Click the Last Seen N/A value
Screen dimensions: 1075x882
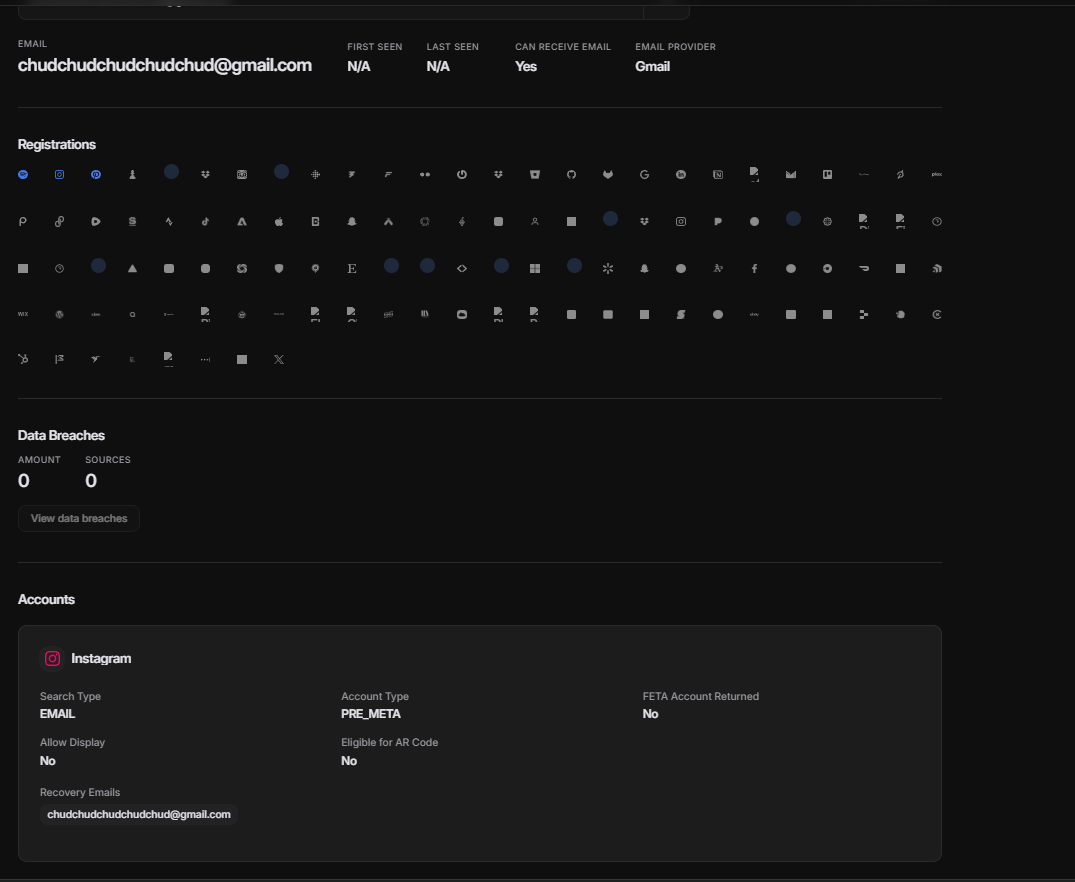(x=438, y=67)
